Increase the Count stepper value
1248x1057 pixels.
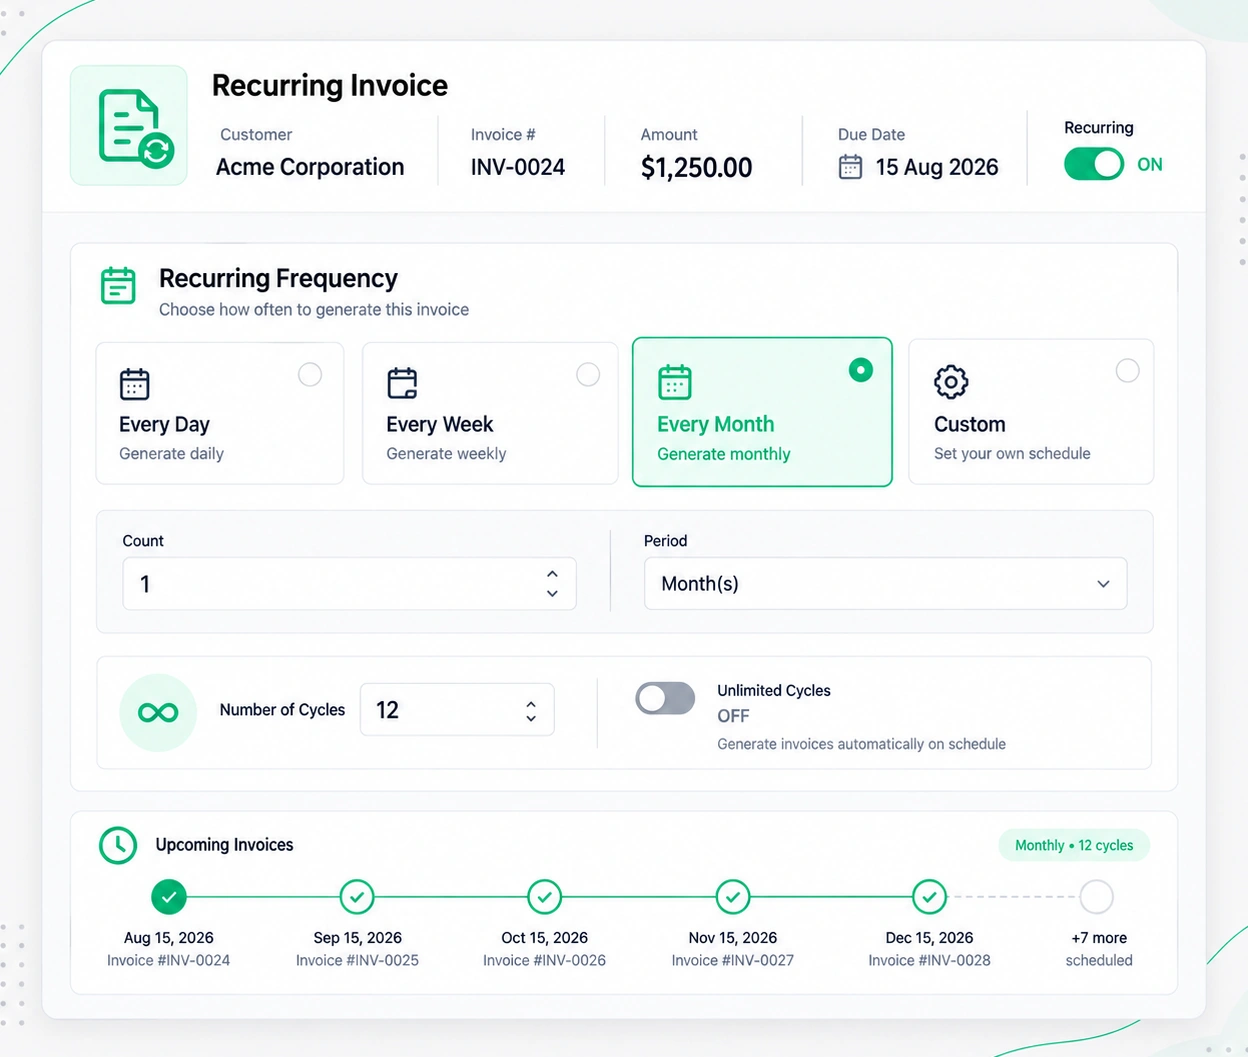click(x=552, y=574)
